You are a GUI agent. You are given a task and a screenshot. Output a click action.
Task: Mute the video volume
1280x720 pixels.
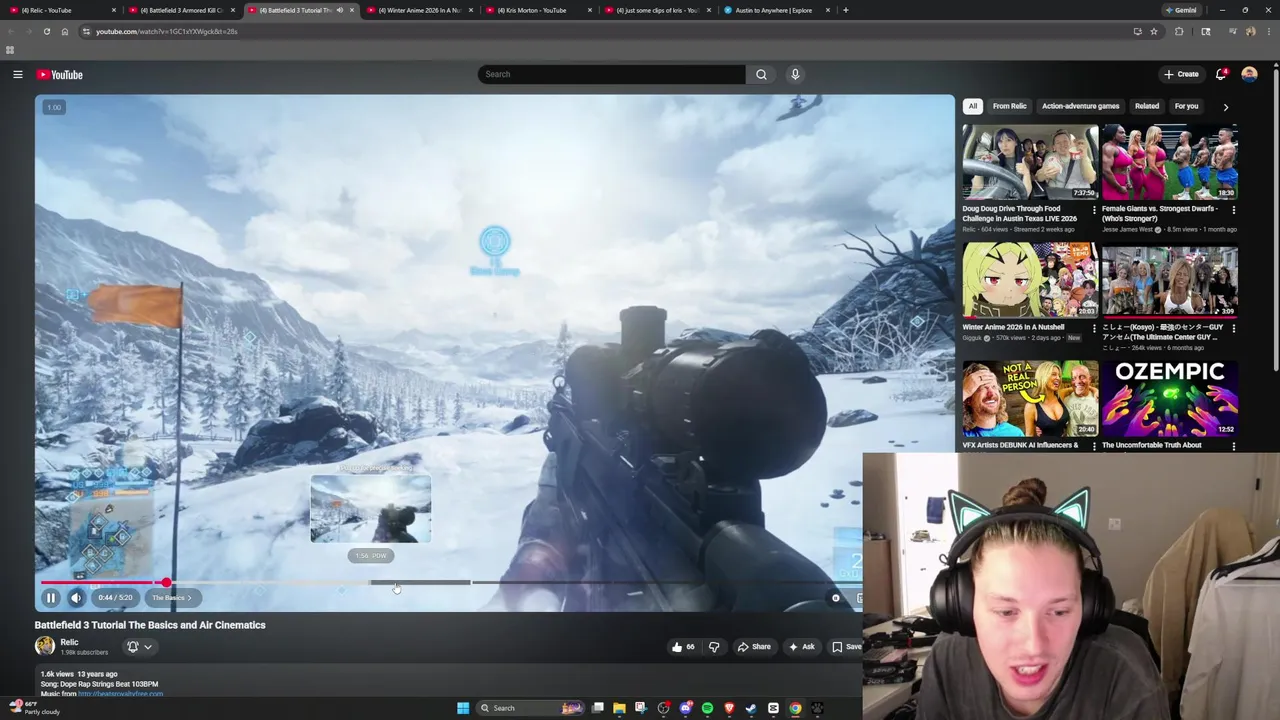[x=76, y=598]
